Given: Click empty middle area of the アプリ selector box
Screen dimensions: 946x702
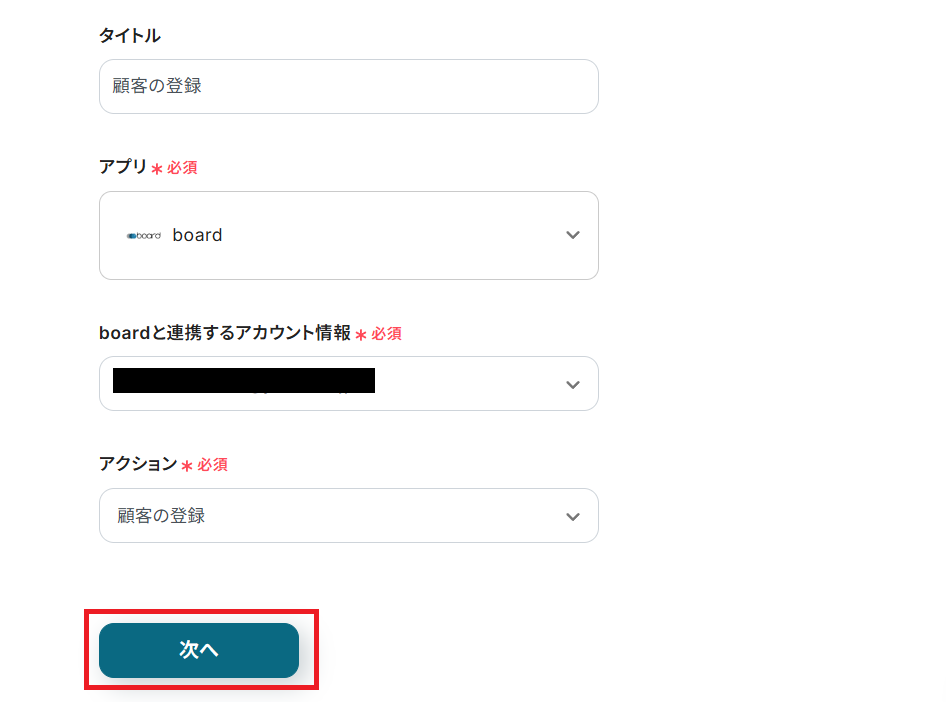Looking at the screenshot, I should point(390,236).
